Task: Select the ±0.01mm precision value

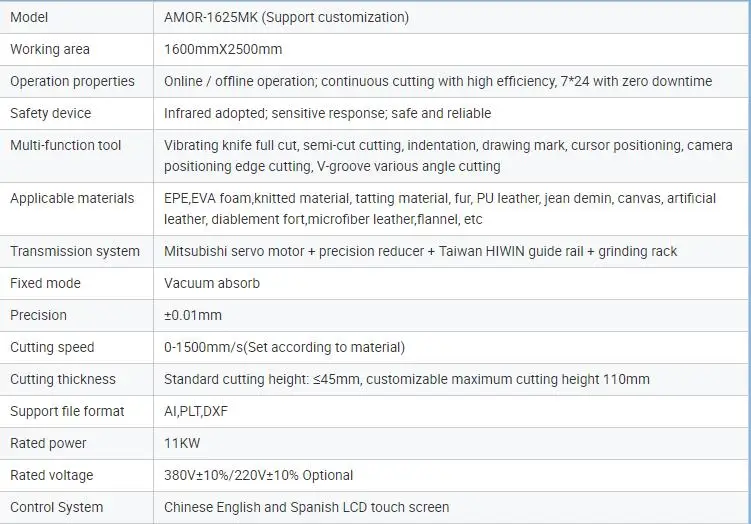Action: pyautogui.click(x=193, y=315)
